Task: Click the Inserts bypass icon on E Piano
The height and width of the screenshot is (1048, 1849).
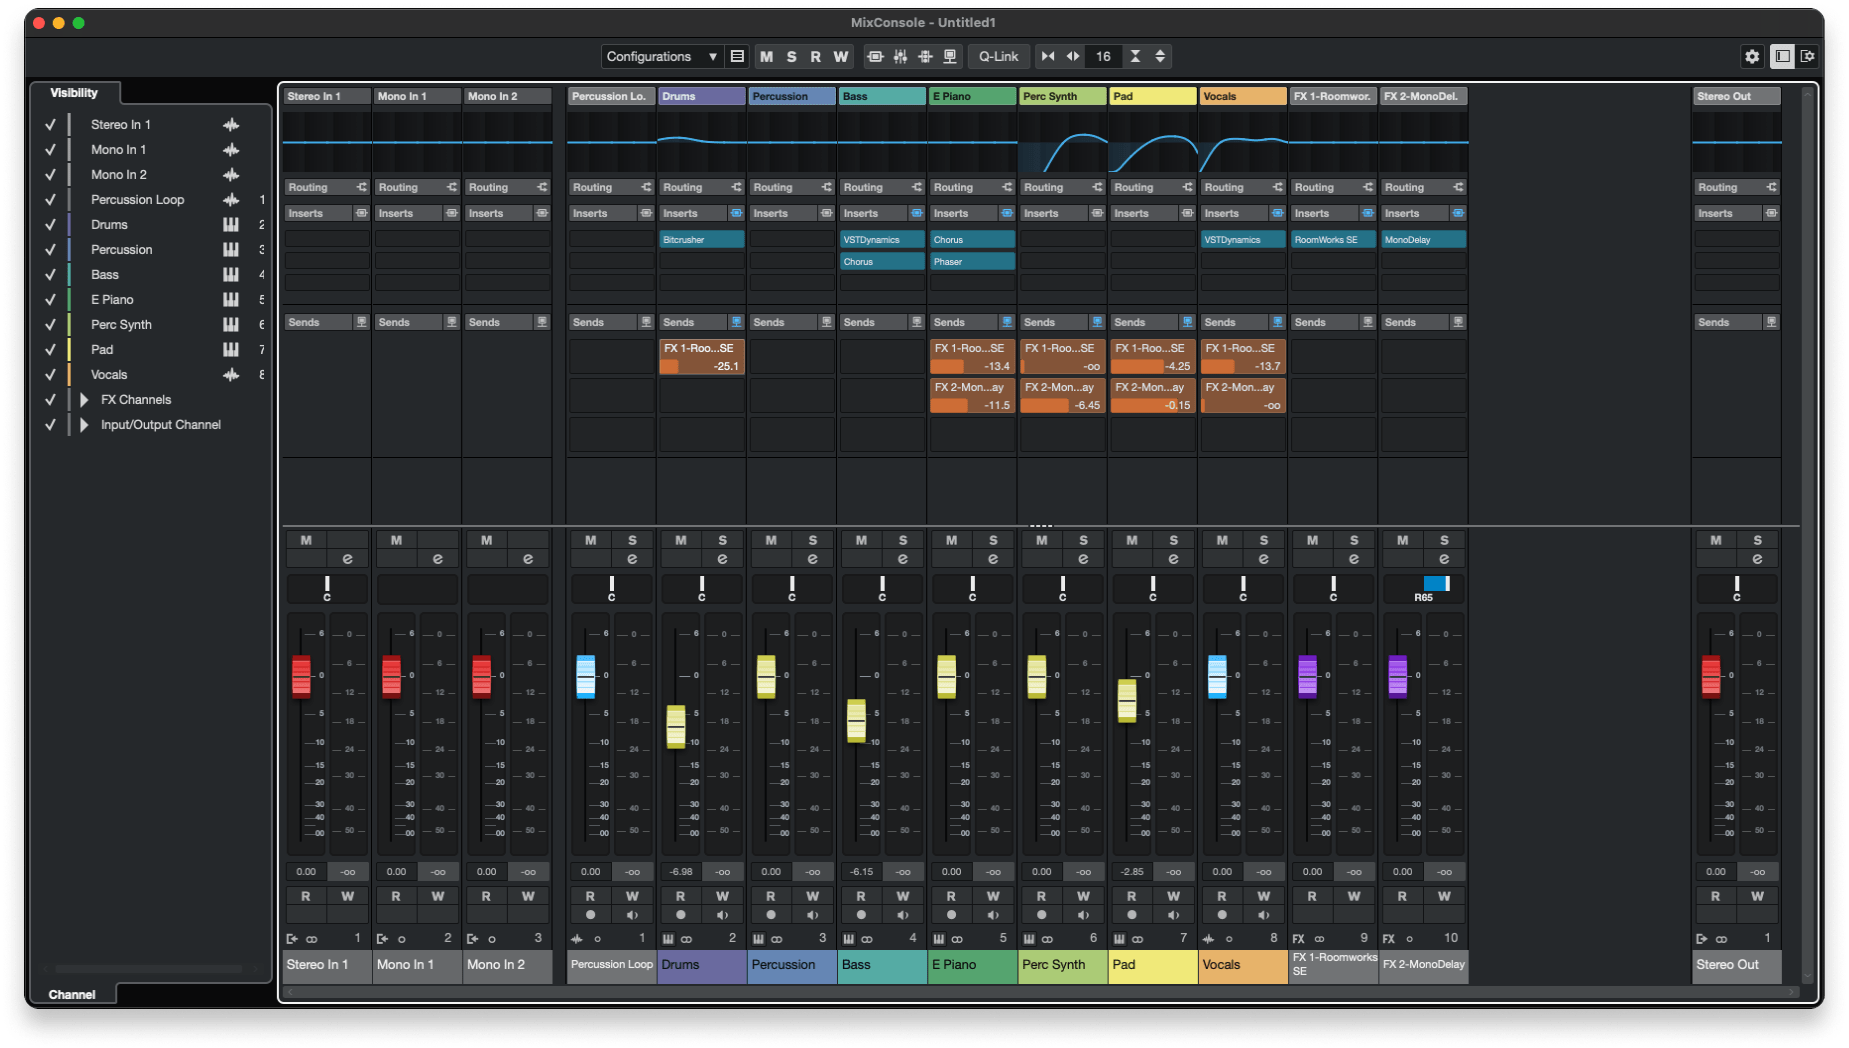Action: [x=1007, y=214]
